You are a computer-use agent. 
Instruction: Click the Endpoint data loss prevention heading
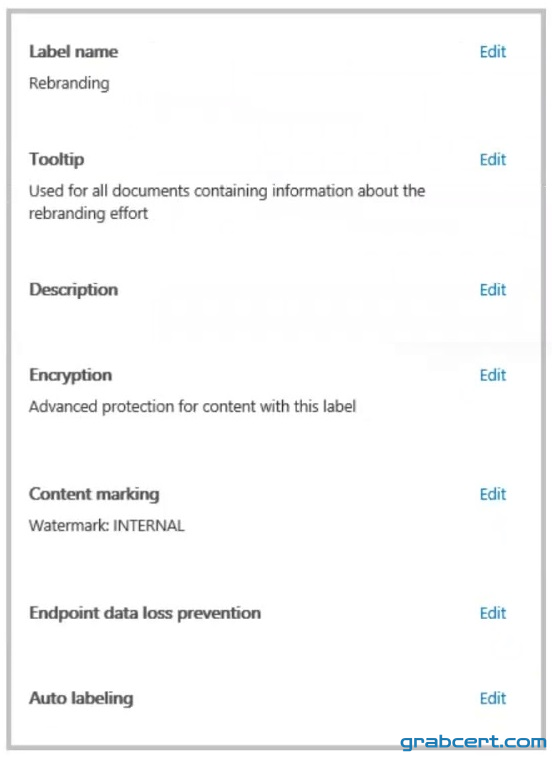(x=145, y=613)
